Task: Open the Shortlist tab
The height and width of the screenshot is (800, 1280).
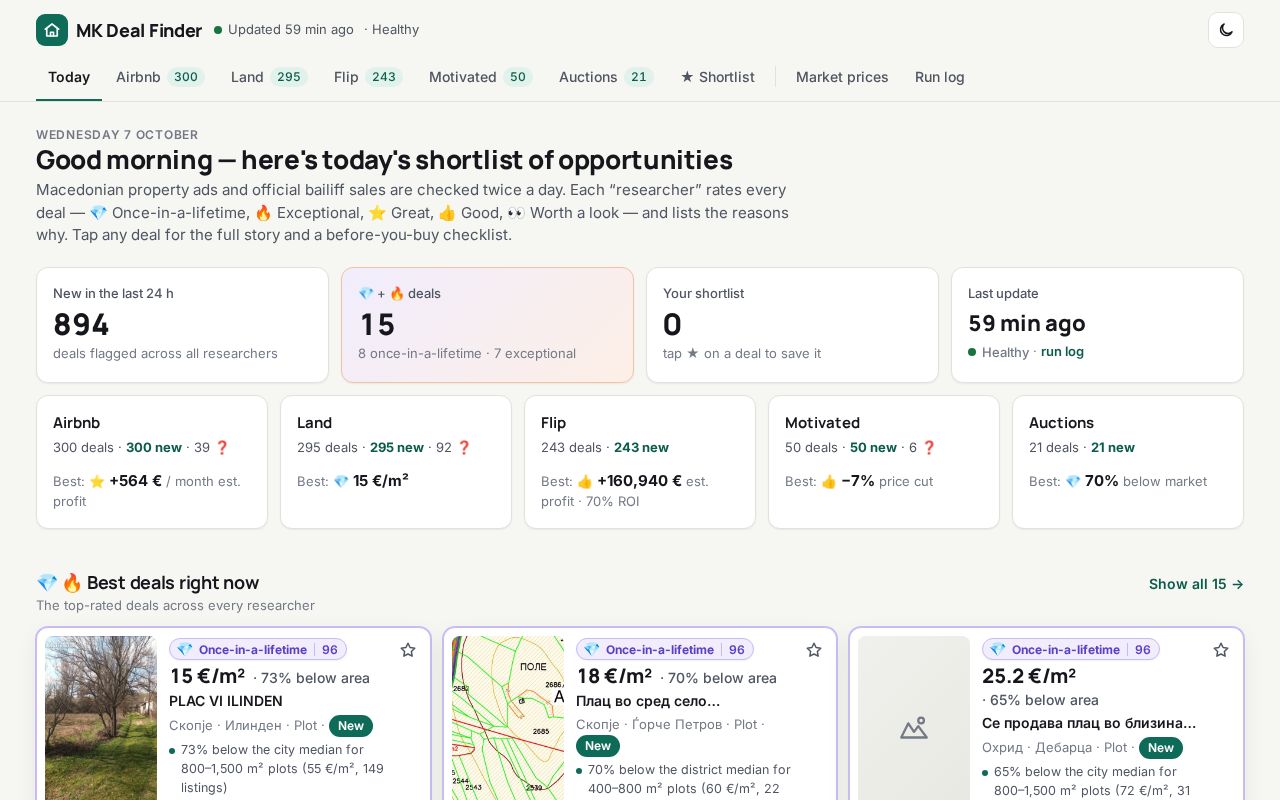Action: pyautogui.click(x=718, y=77)
